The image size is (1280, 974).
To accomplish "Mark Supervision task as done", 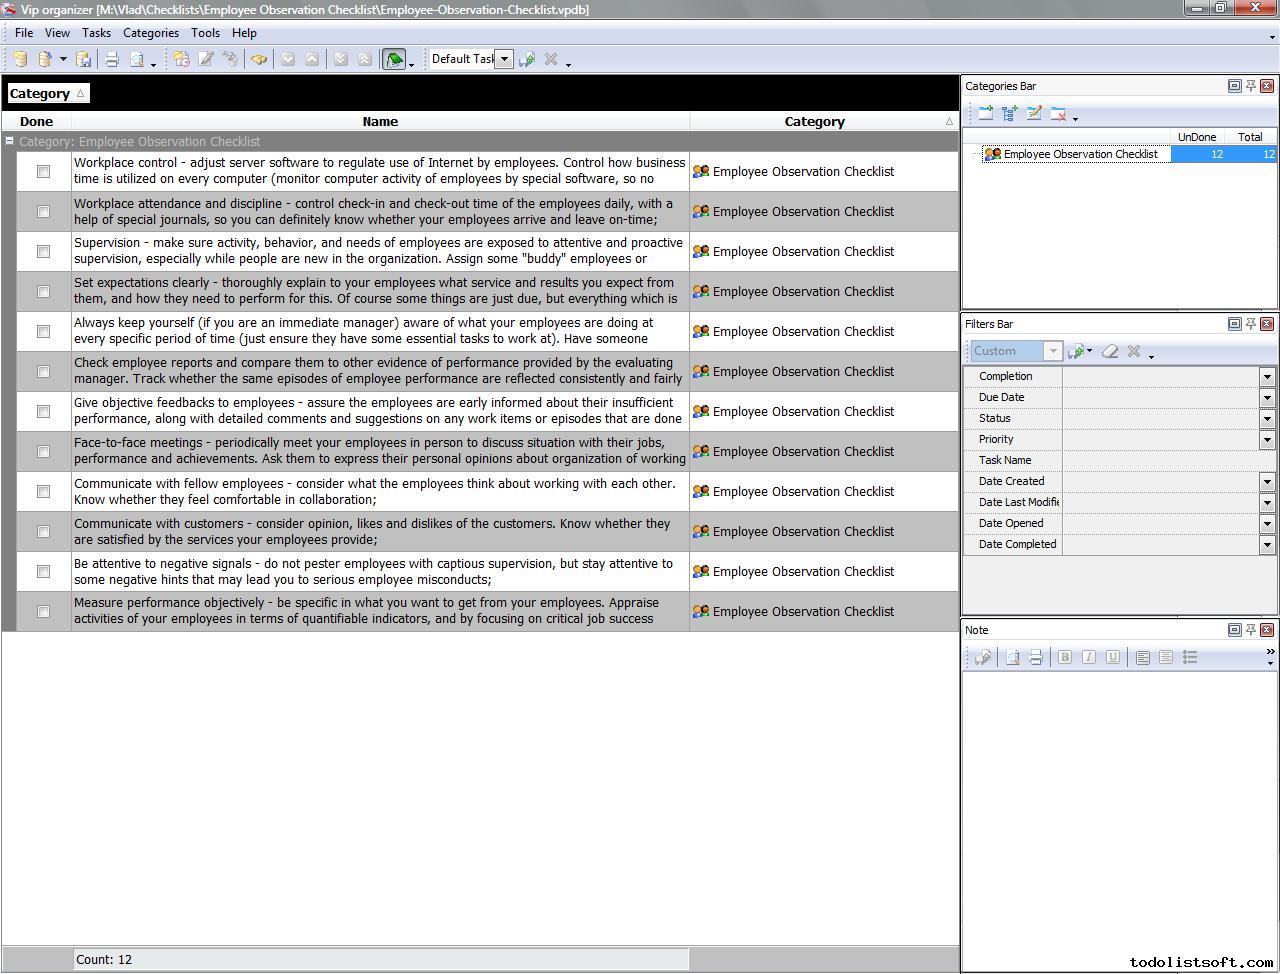I will 43,252.
